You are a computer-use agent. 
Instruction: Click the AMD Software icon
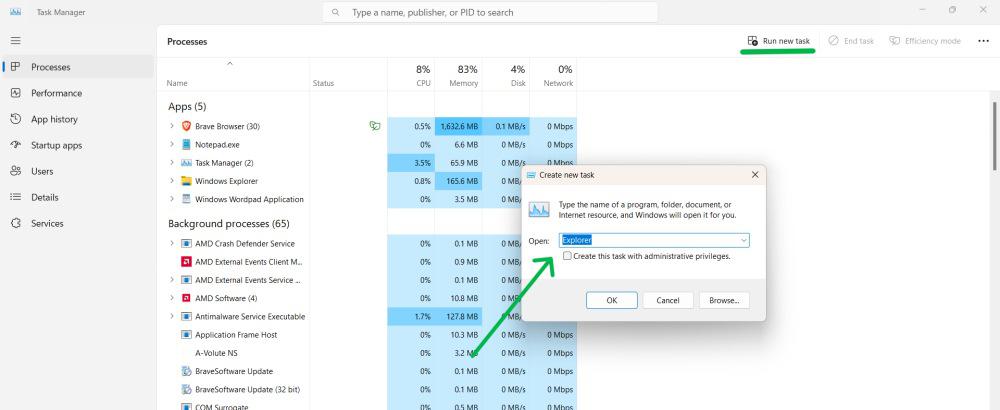point(186,298)
